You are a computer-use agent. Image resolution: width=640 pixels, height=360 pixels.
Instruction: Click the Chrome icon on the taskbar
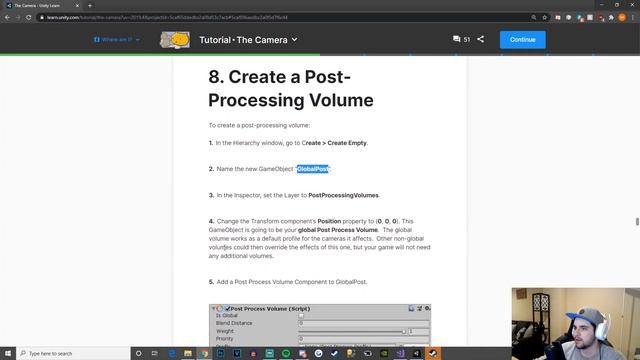point(204,353)
